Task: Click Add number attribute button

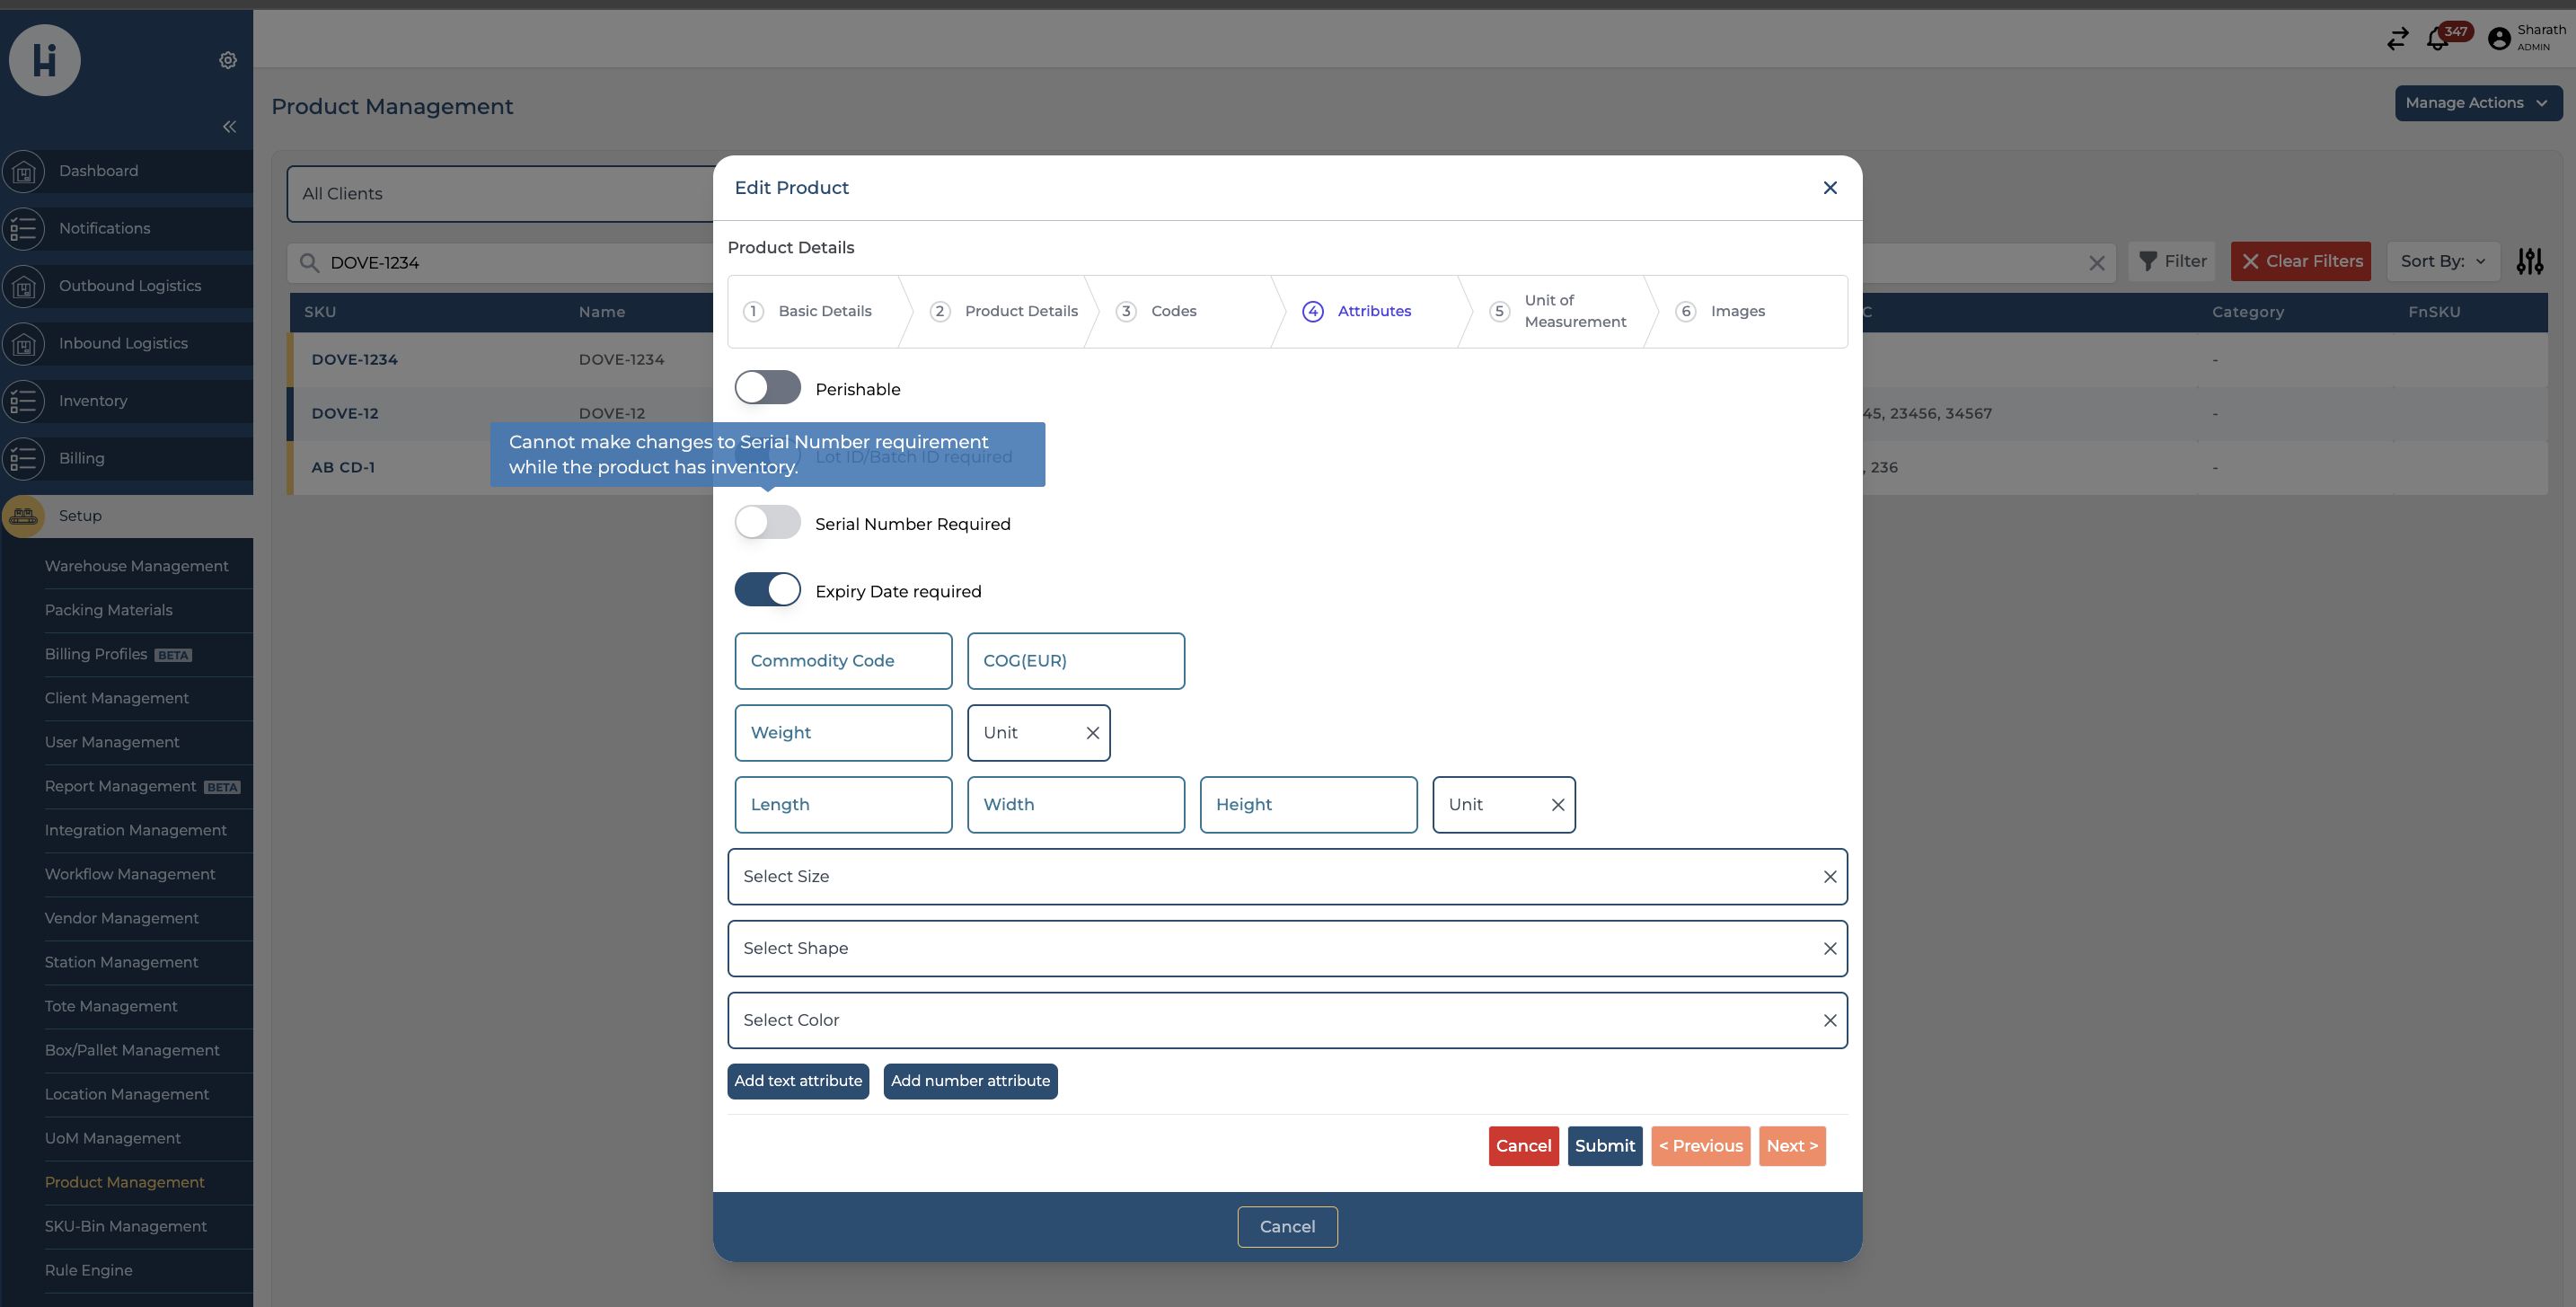Action: pos(969,1081)
